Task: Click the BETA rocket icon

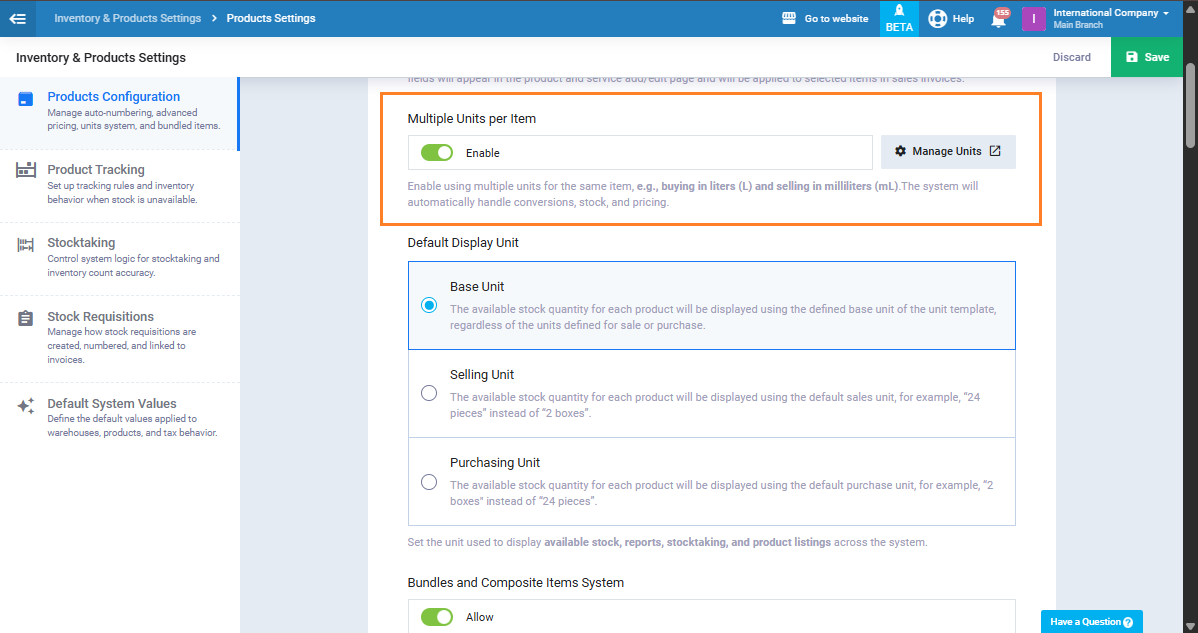Action: (899, 12)
